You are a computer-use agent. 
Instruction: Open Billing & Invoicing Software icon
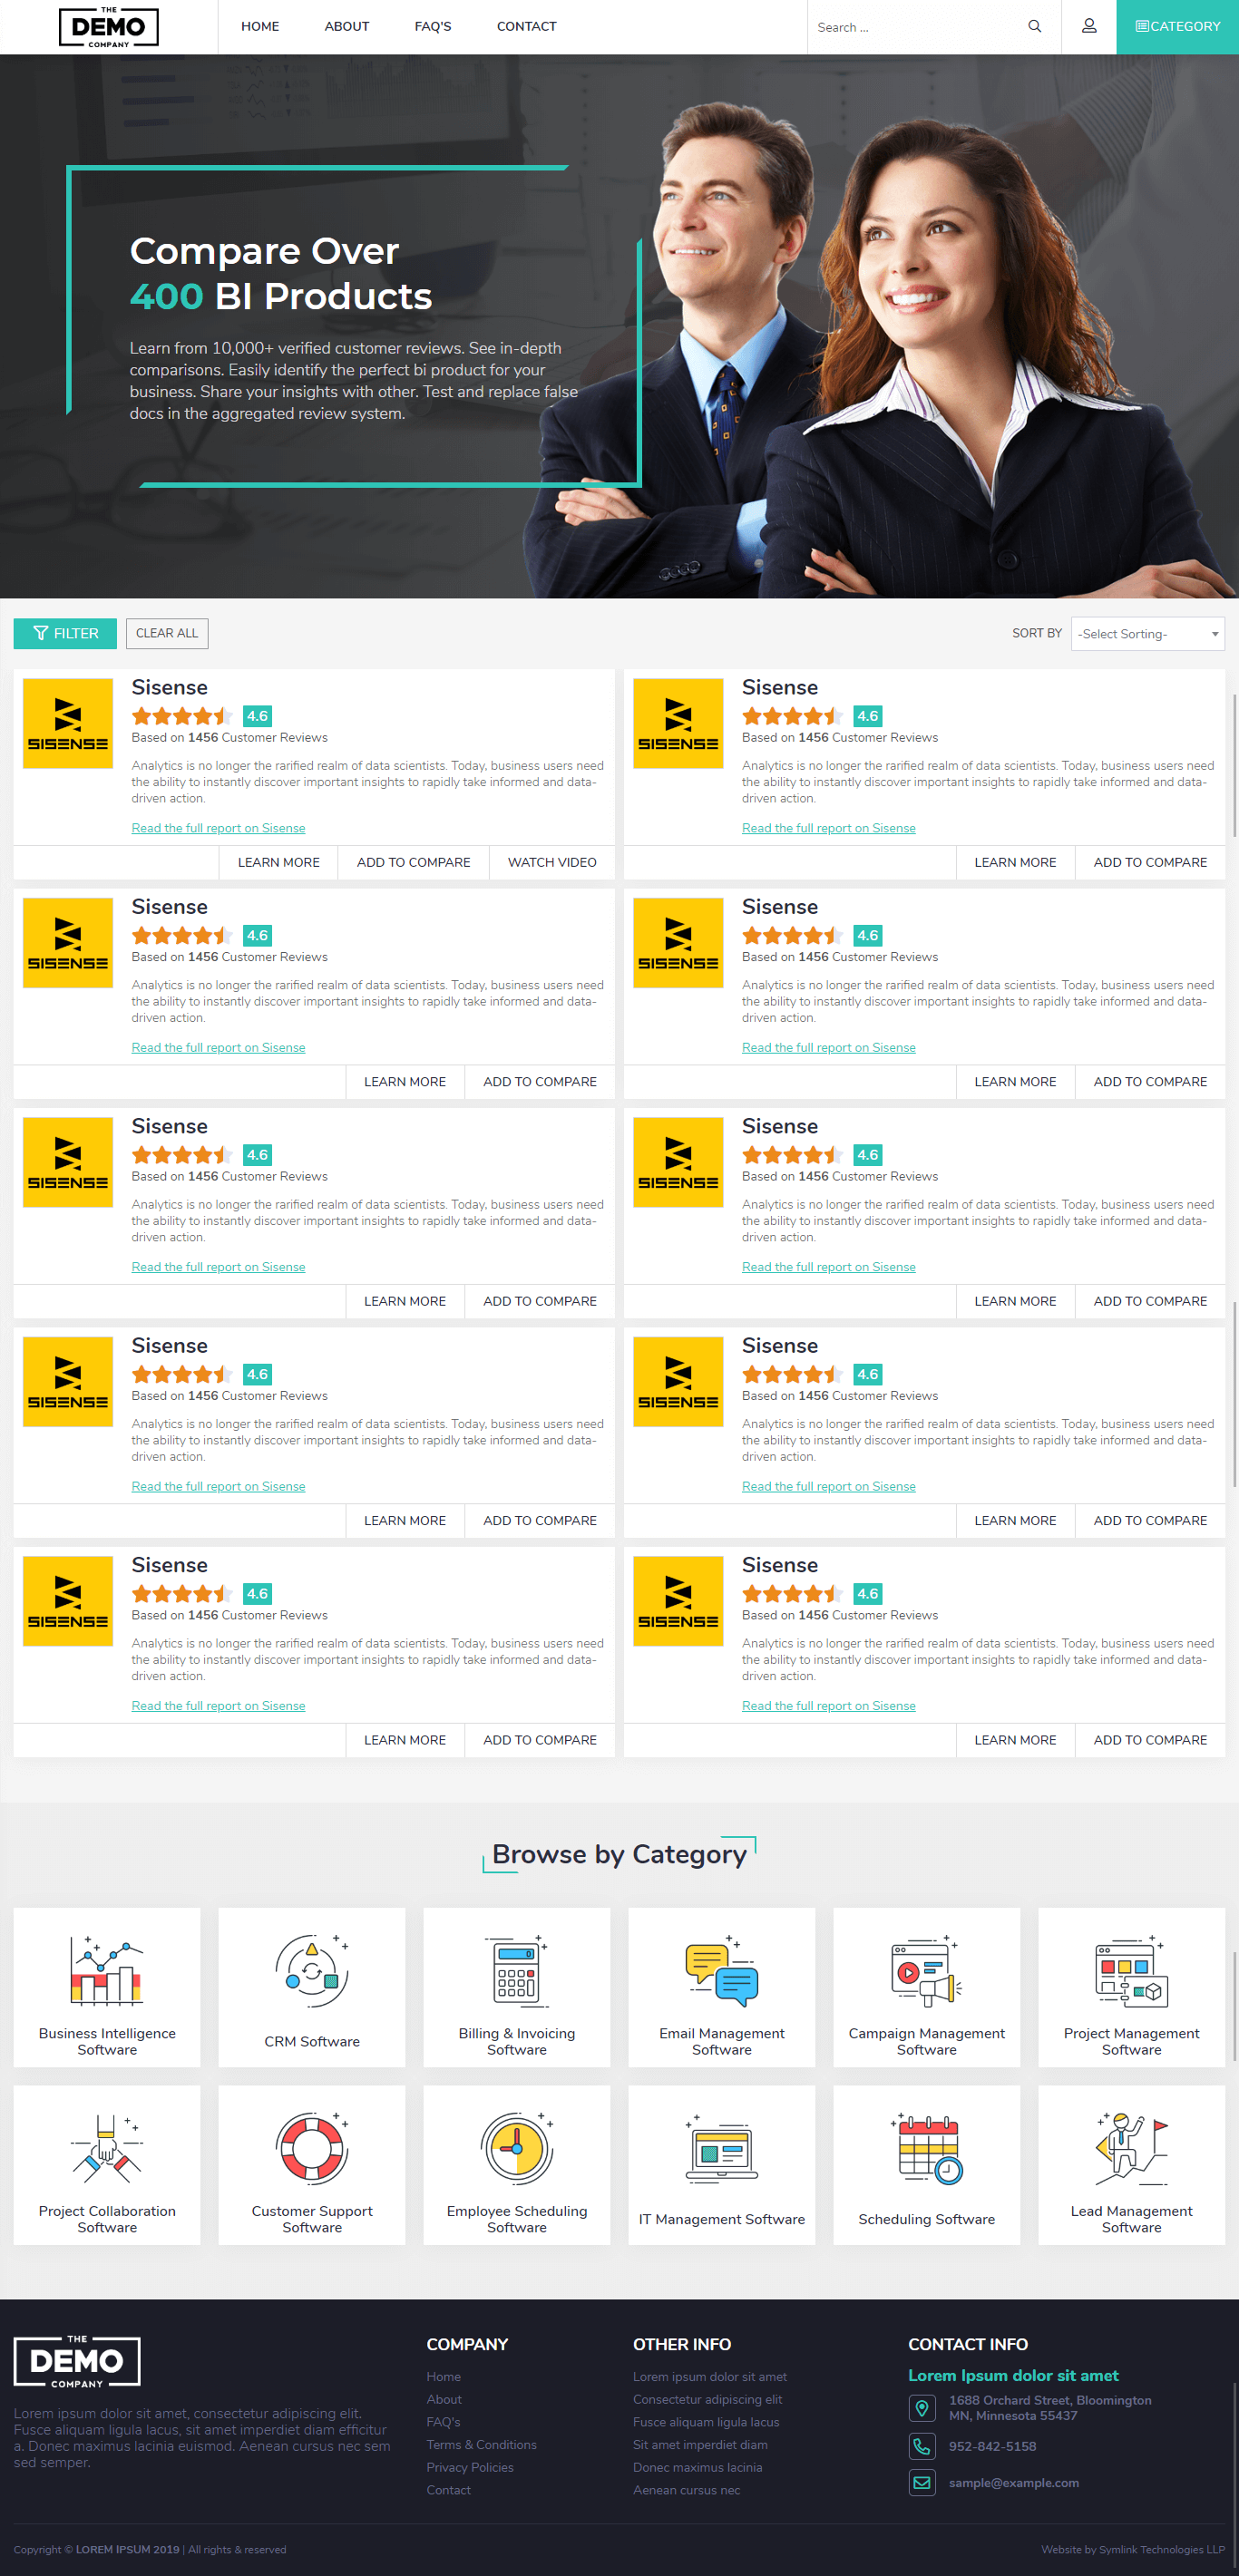click(x=517, y=1969)
